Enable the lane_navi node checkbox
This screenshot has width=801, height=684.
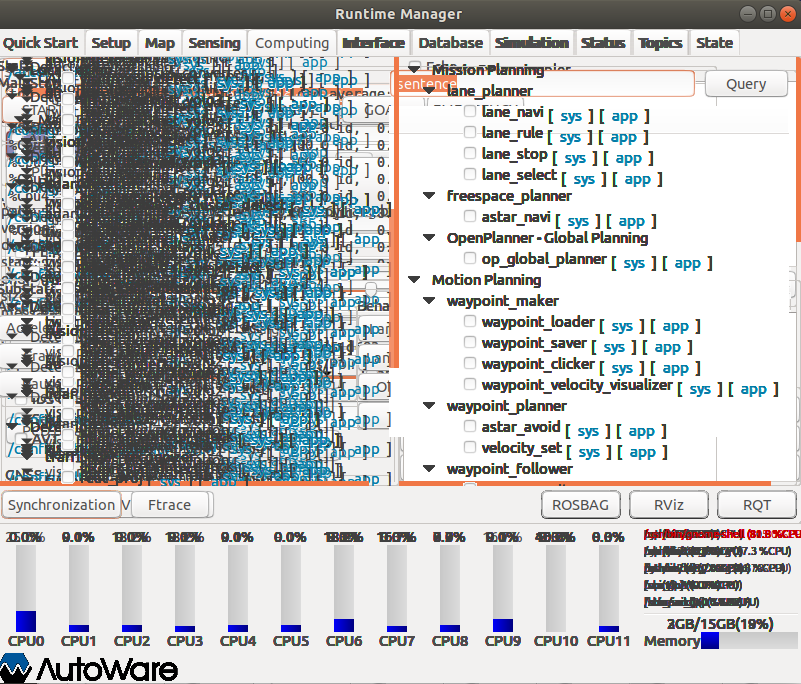(470, 111)
